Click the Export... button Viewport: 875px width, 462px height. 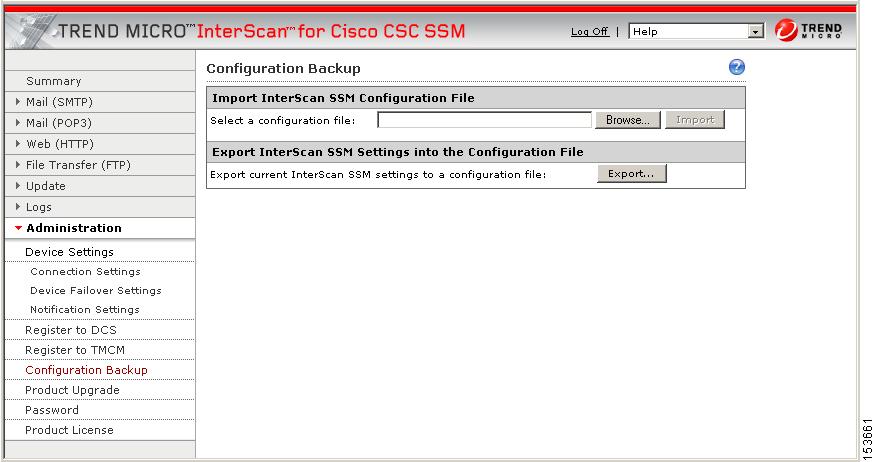(632, 174)
